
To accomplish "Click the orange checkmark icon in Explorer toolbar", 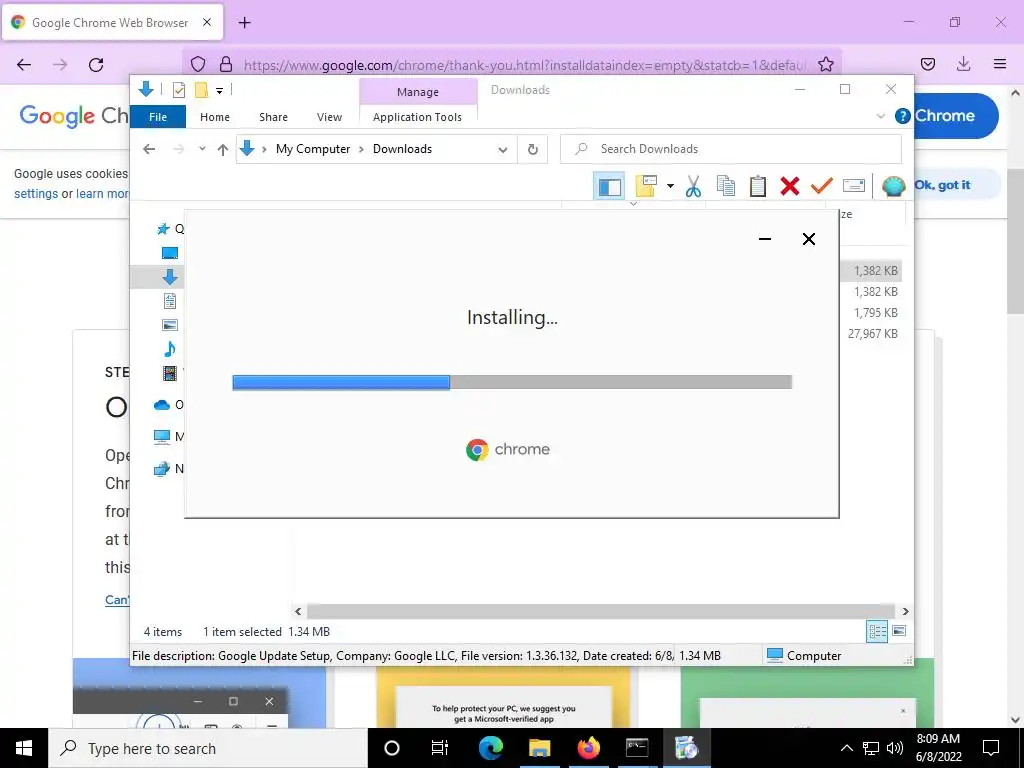I will (822, 186).
